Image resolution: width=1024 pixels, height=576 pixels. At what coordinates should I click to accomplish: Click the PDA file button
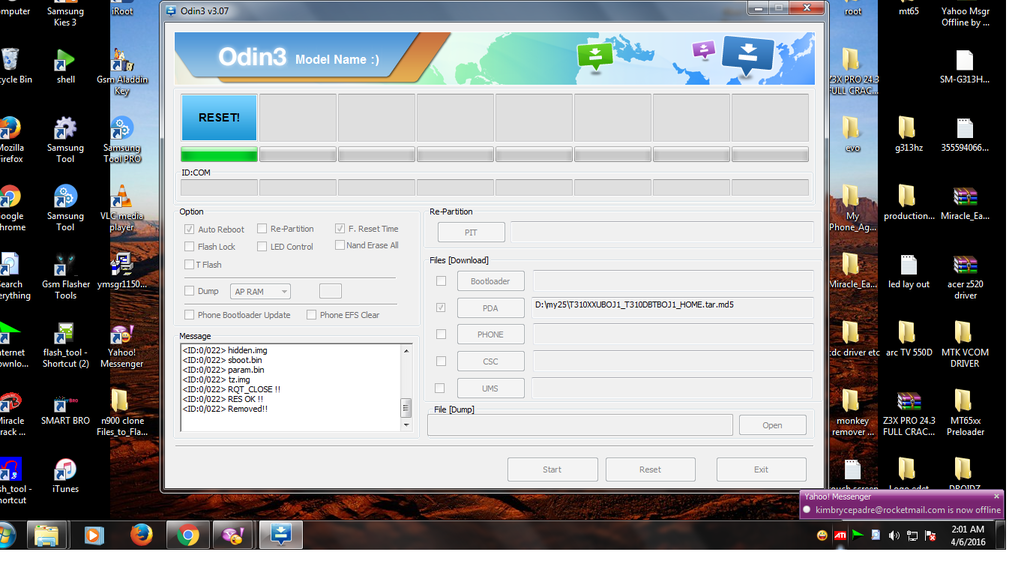[x=490, y=308]
